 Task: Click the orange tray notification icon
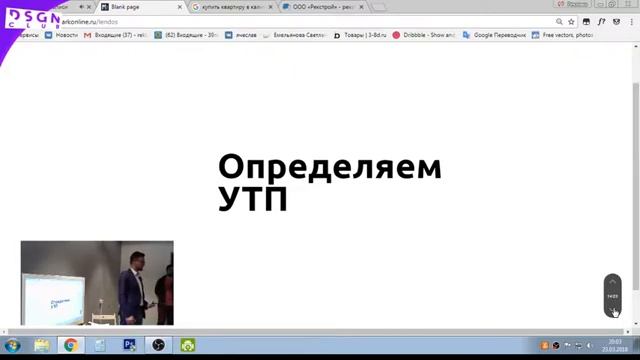click(x=544, y=346)
